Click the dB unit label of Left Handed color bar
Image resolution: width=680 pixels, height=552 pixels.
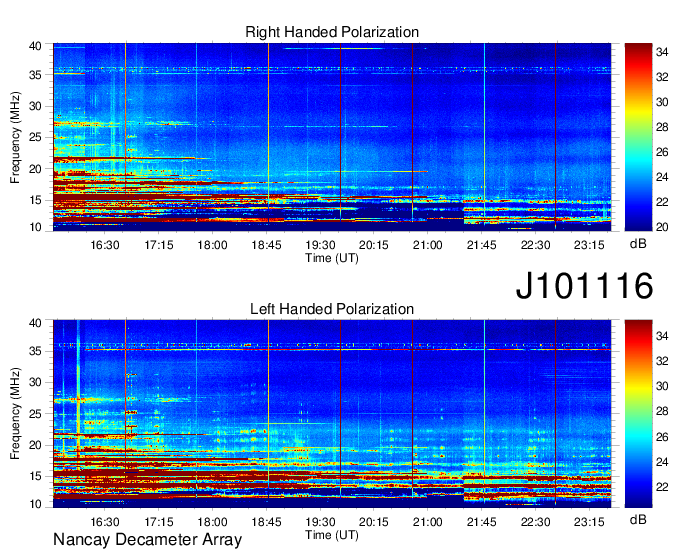pos(638,519)
